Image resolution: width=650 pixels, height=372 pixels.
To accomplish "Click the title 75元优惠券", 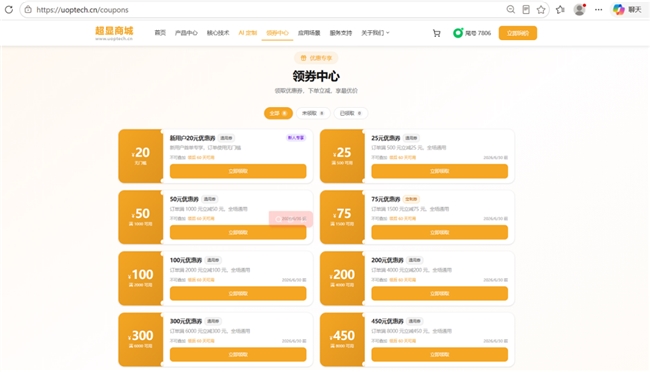I will 386,199.
